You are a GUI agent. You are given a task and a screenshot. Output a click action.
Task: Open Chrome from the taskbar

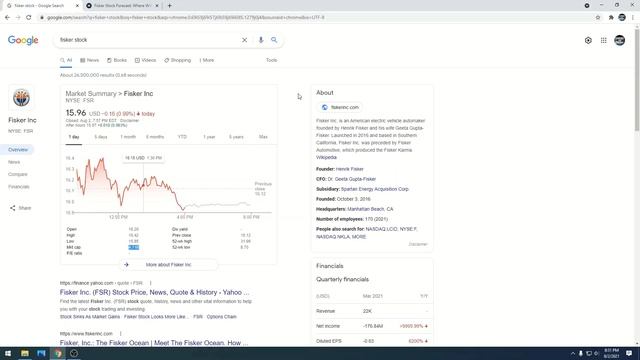pyautogui.click(x=58, y=353)
